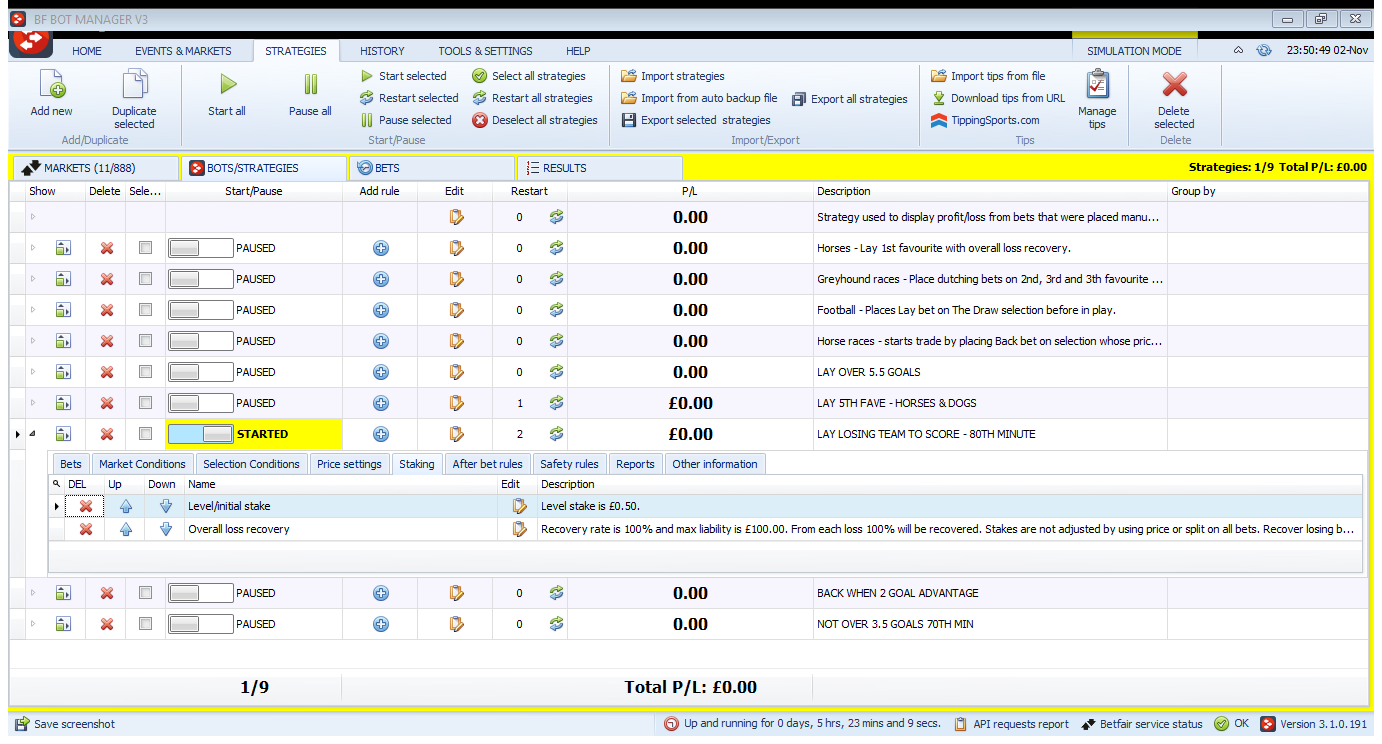Click Show icon for Greyhound races strategy
Image resolution: width=1382 pixels, height=744 pixels.
[x=63, y=279]
